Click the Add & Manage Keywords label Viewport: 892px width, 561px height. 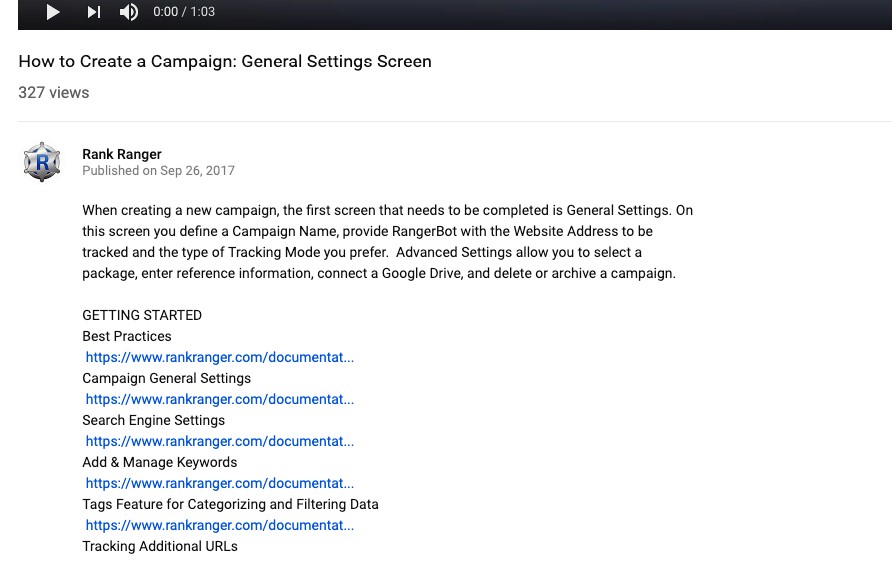point(159,462)
